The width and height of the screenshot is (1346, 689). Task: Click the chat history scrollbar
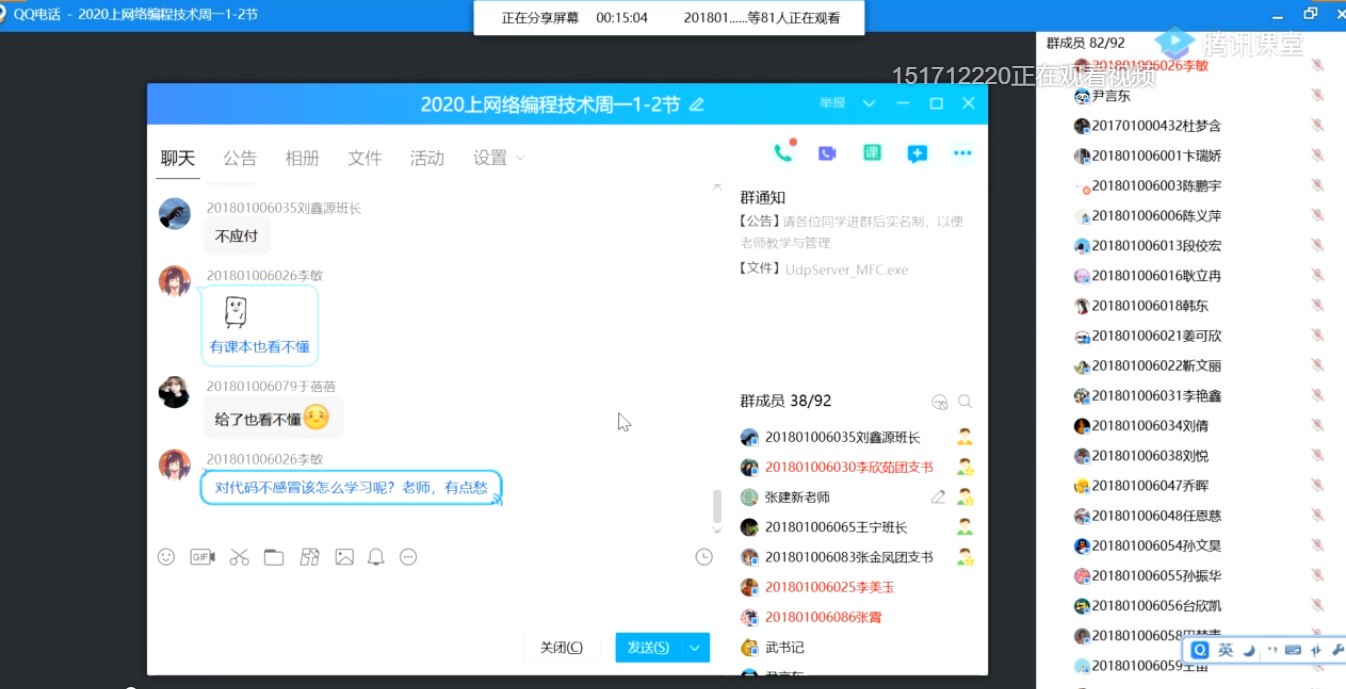[716, 506]
